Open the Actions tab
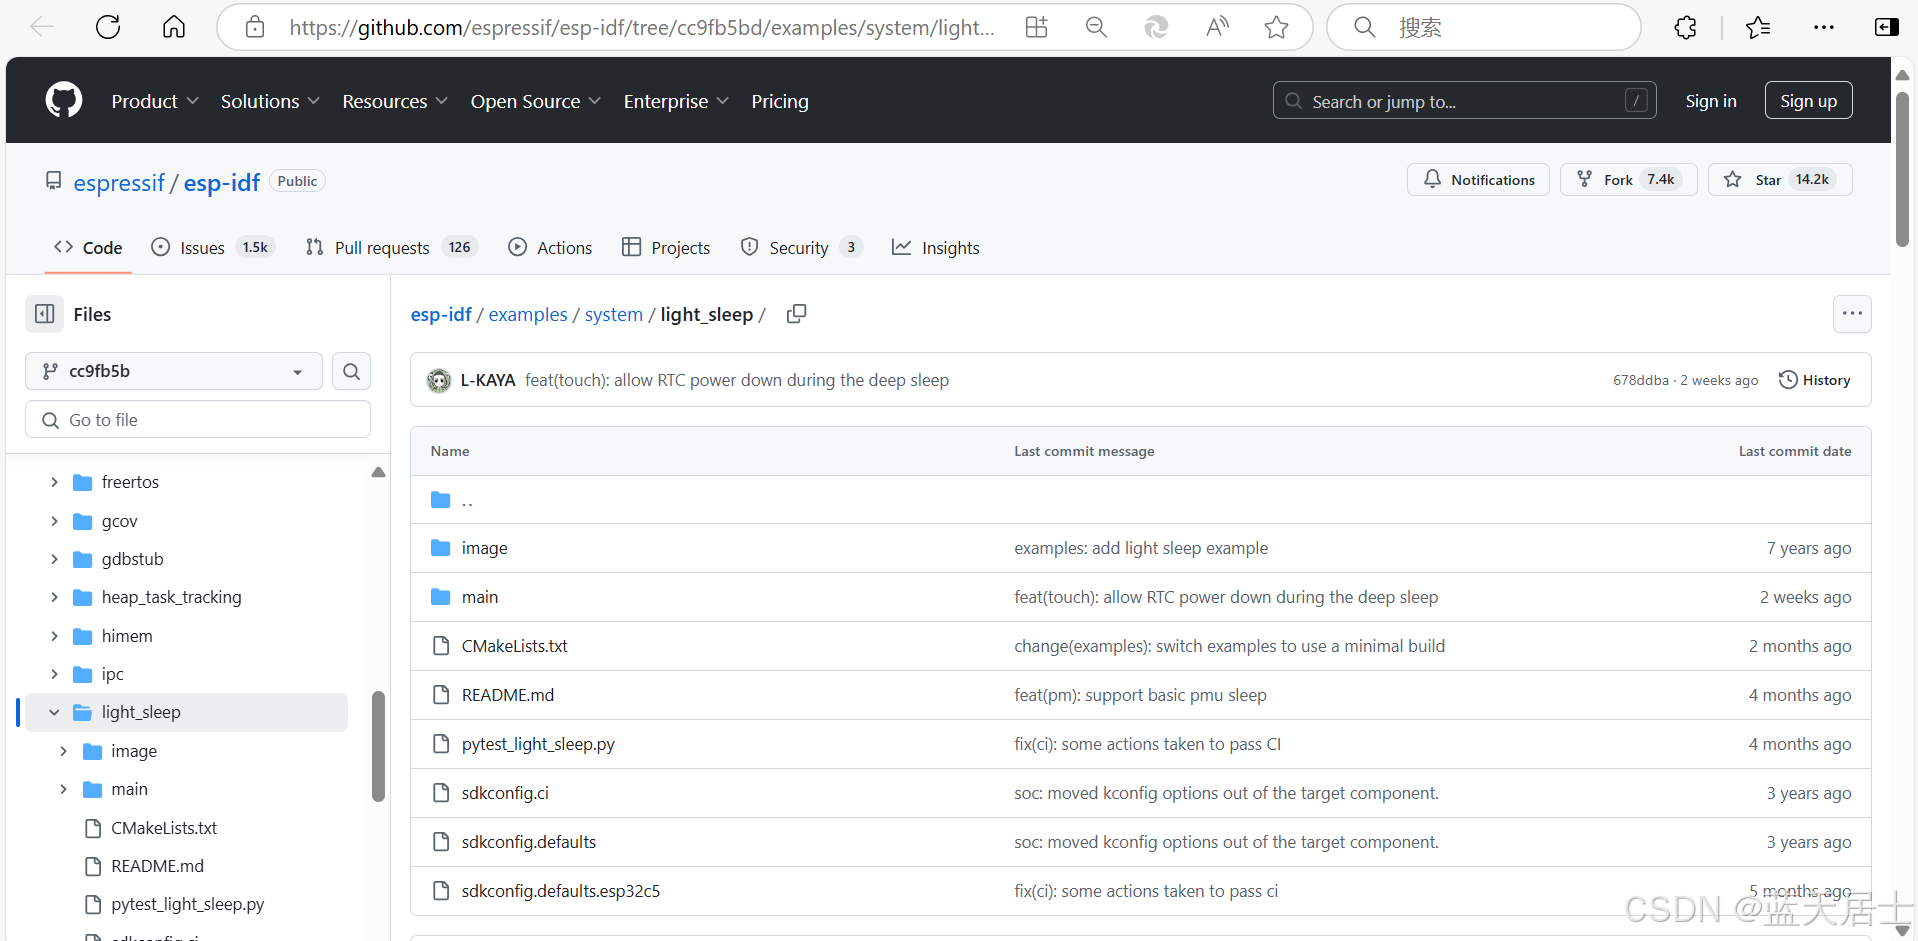This screenshot has height=941, width=1918. 550,248
